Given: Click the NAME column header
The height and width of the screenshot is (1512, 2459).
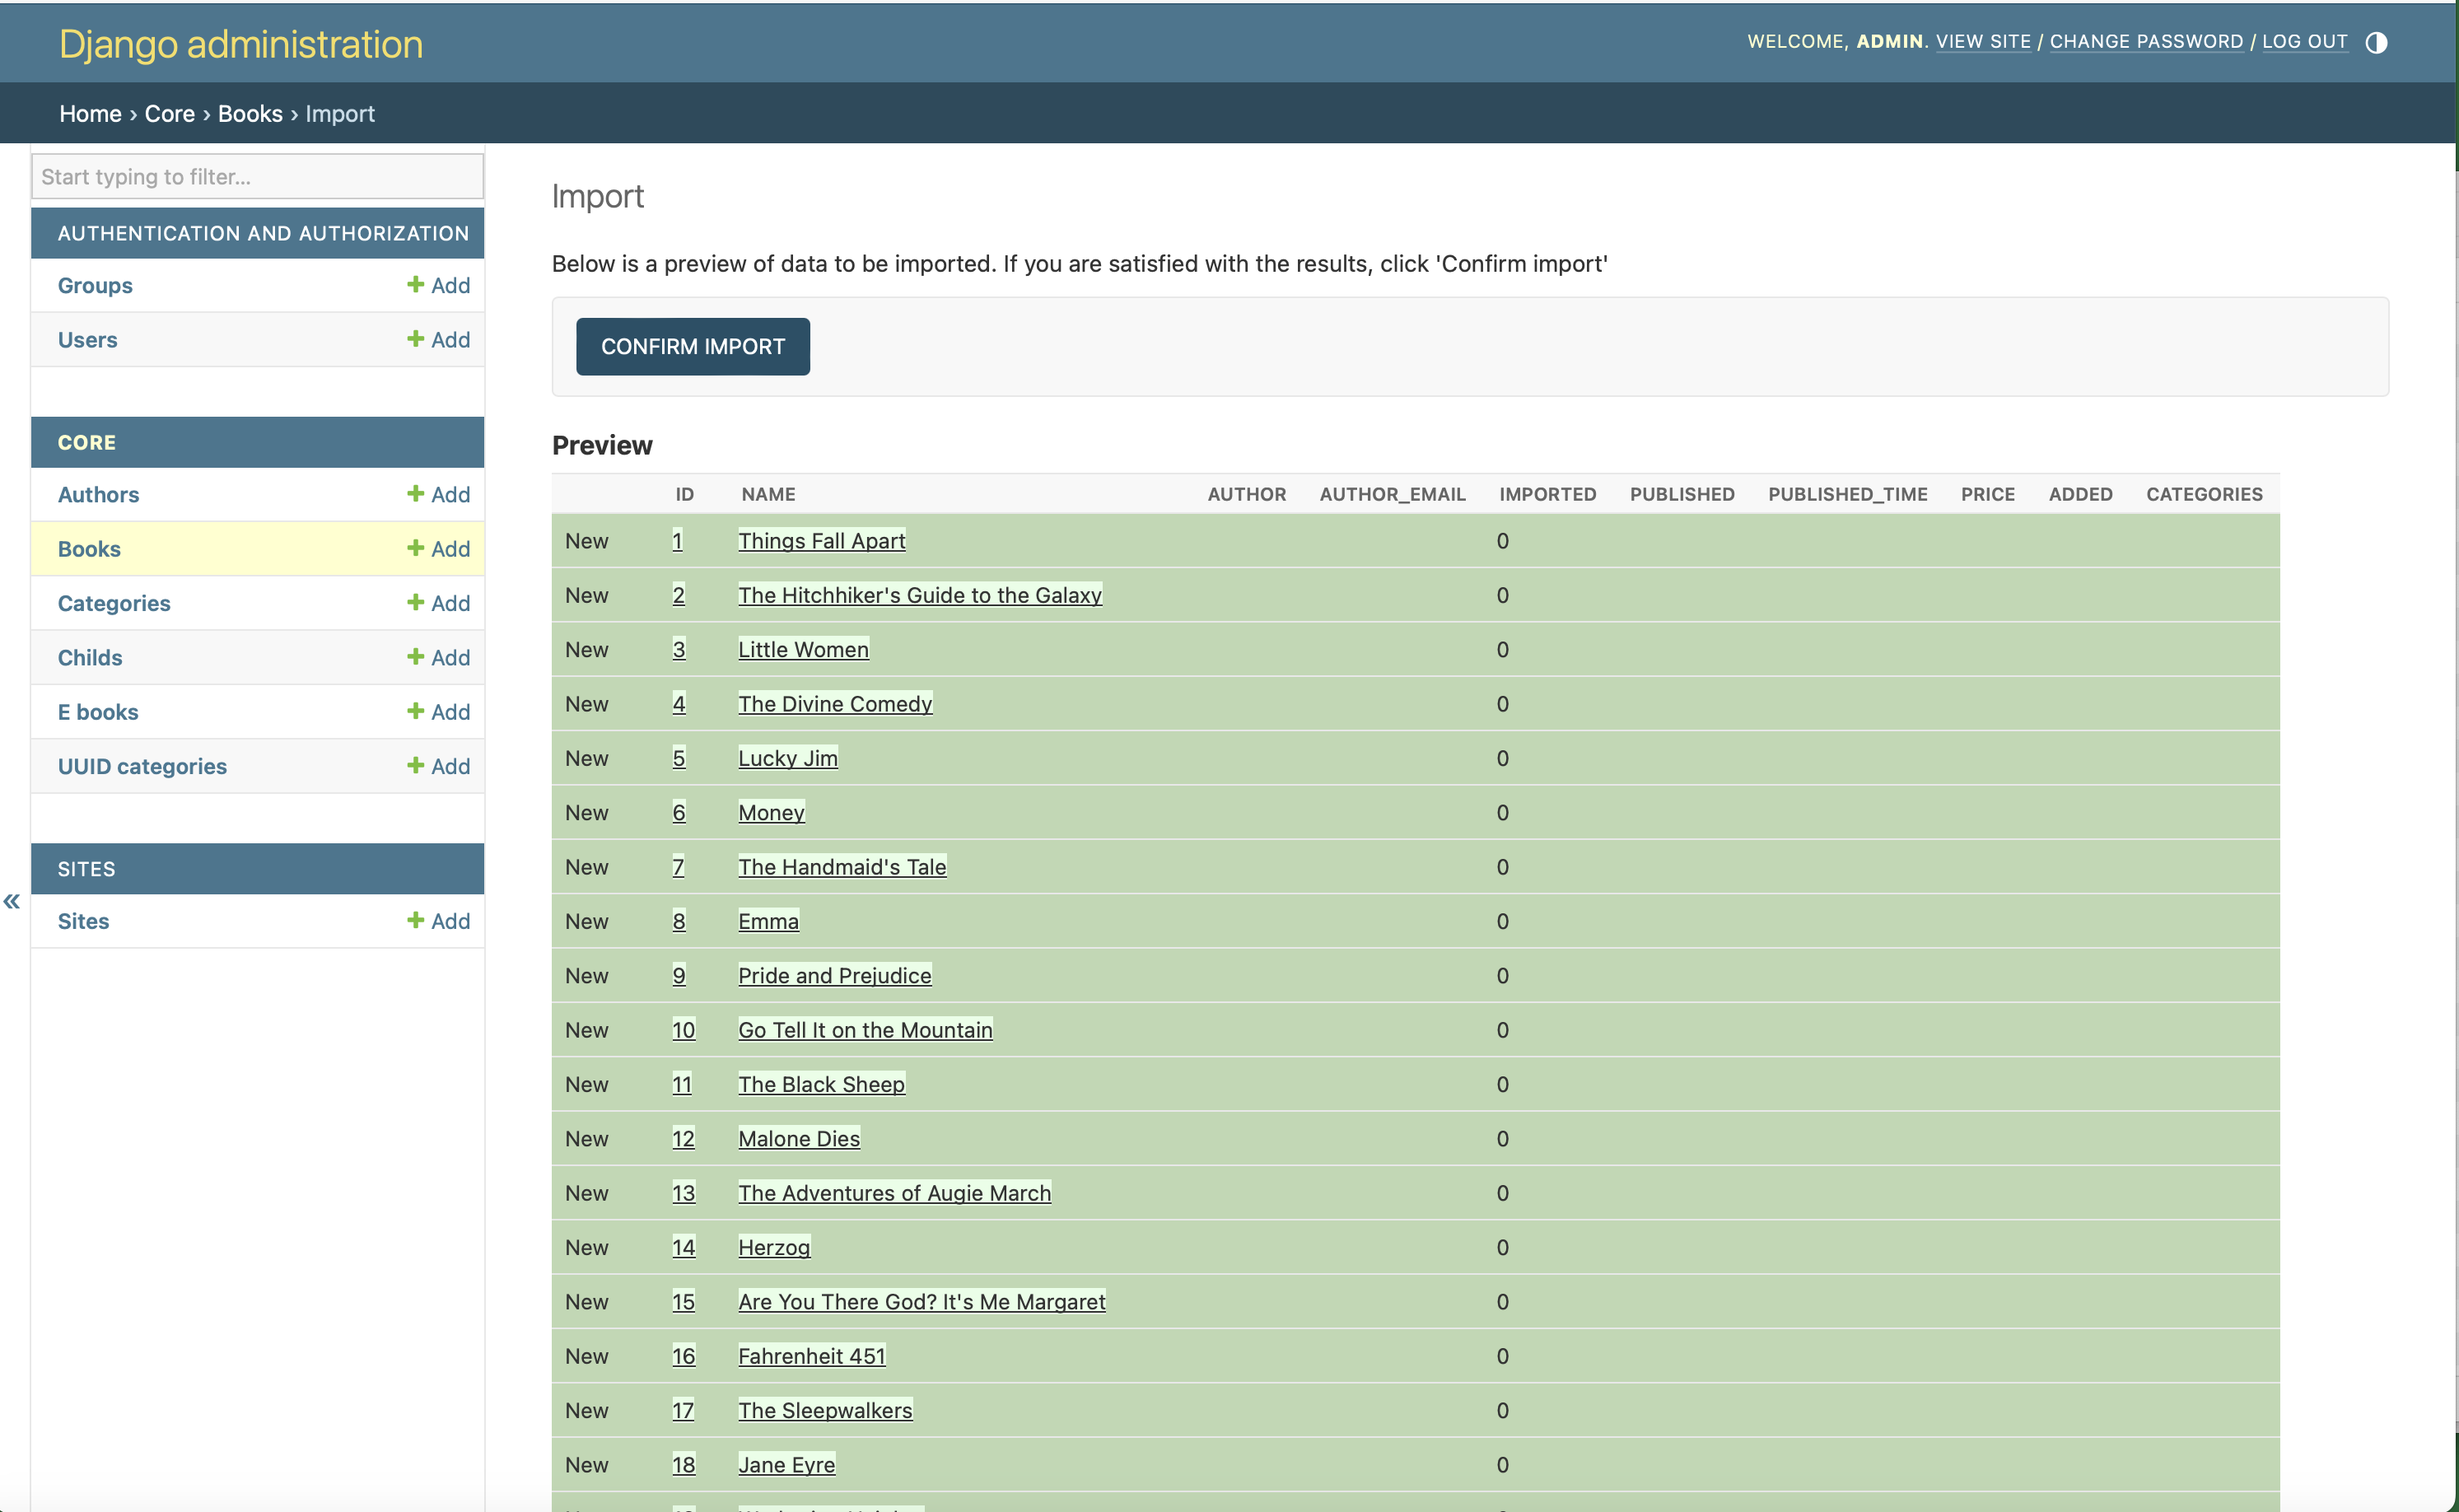Looking at the screenshot, I should pos(768,493).
